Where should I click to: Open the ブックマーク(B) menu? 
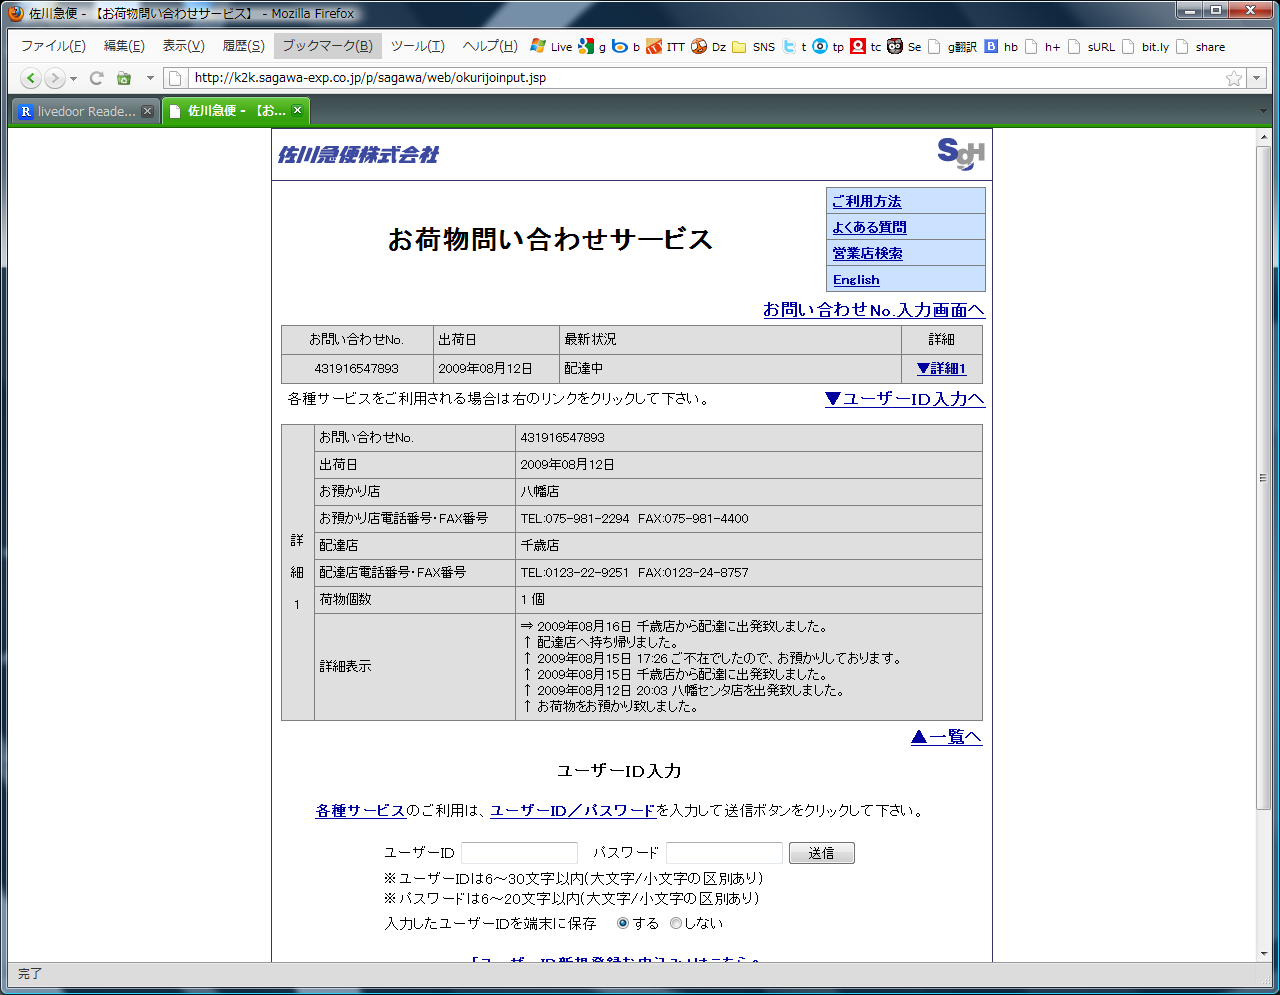327,46
